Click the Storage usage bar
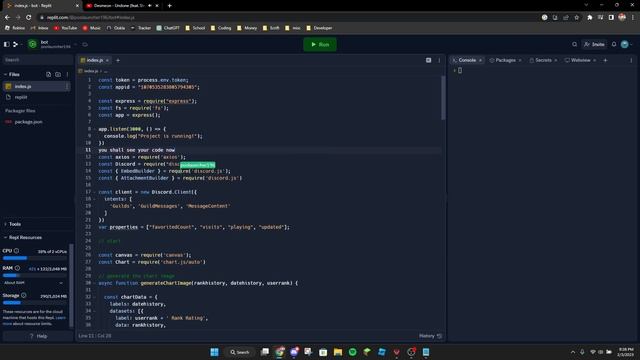Image resolution: width=640 pixels, height=360 pixels. click(35, 302)
